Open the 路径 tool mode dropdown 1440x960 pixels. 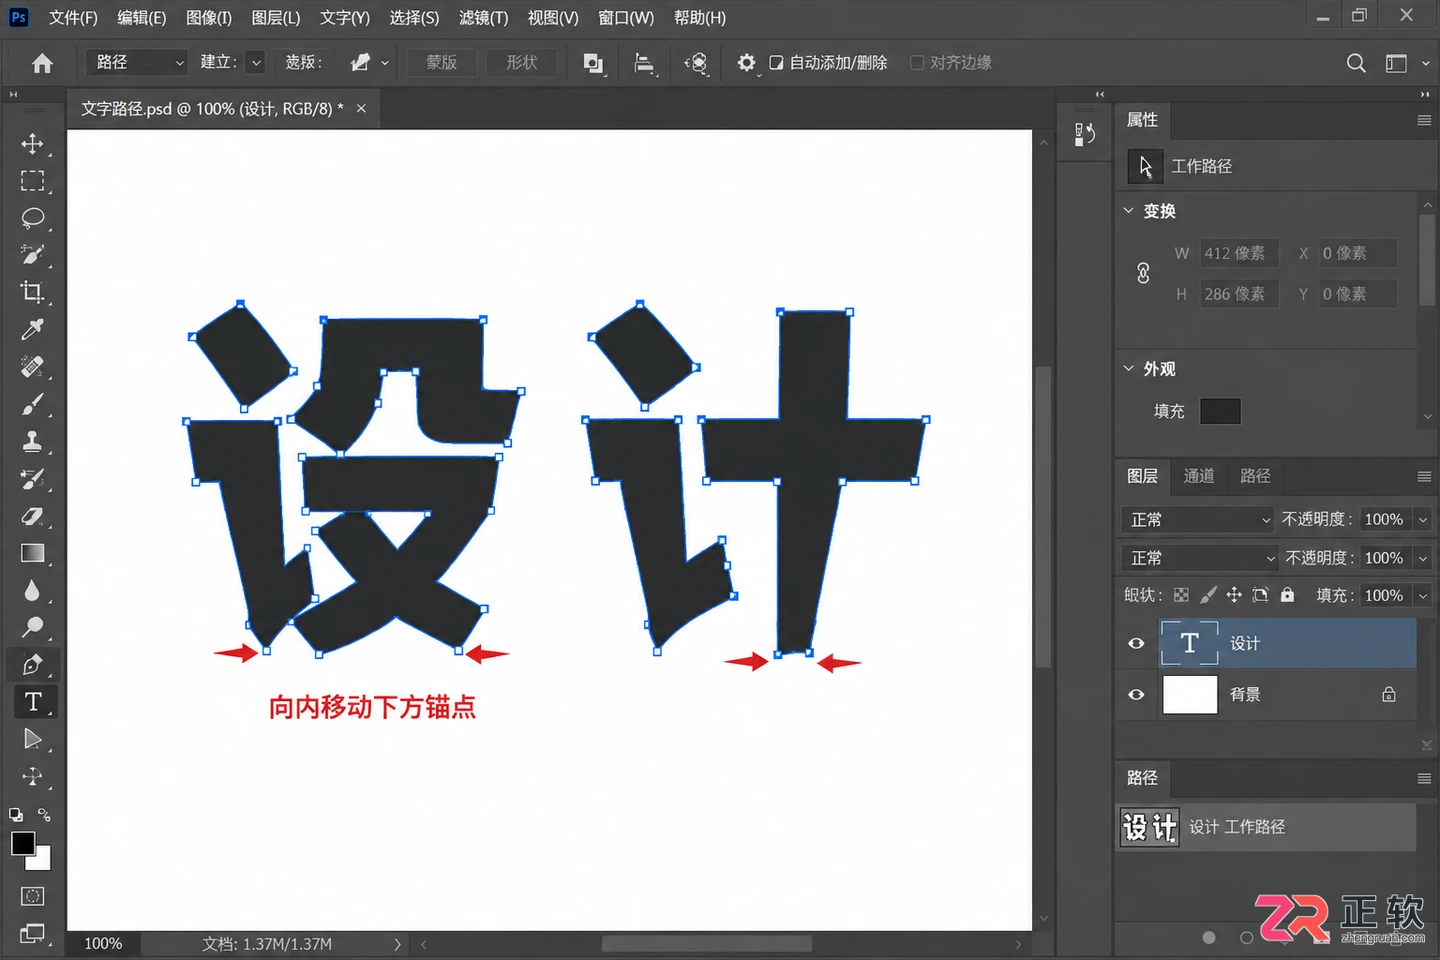[137, 62]
